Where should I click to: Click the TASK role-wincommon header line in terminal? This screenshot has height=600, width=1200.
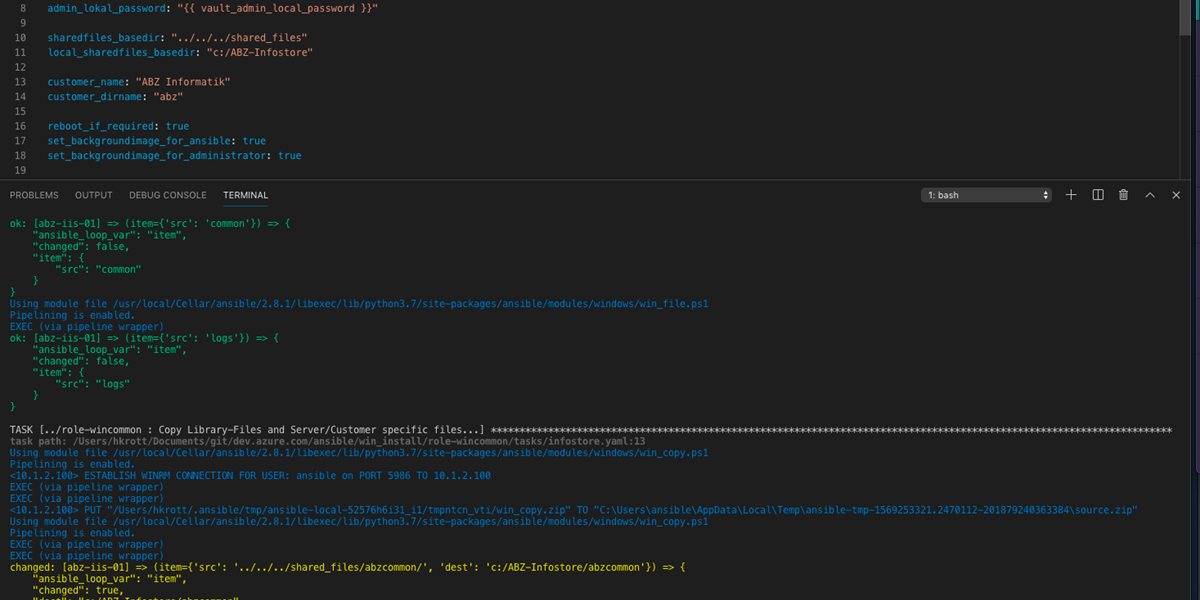pyautogui.click(x=248, y=429)
